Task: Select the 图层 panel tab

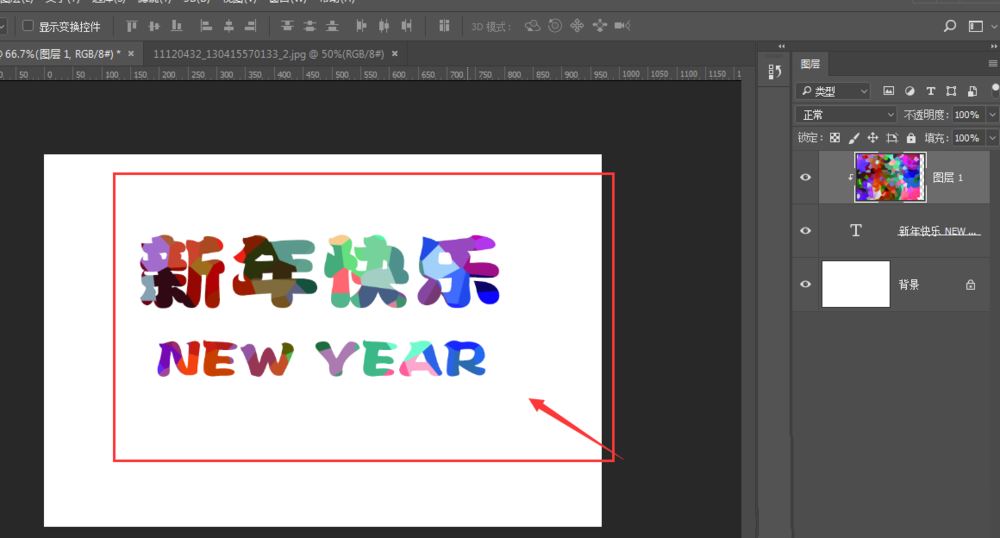Action: (x=810, y=64)
